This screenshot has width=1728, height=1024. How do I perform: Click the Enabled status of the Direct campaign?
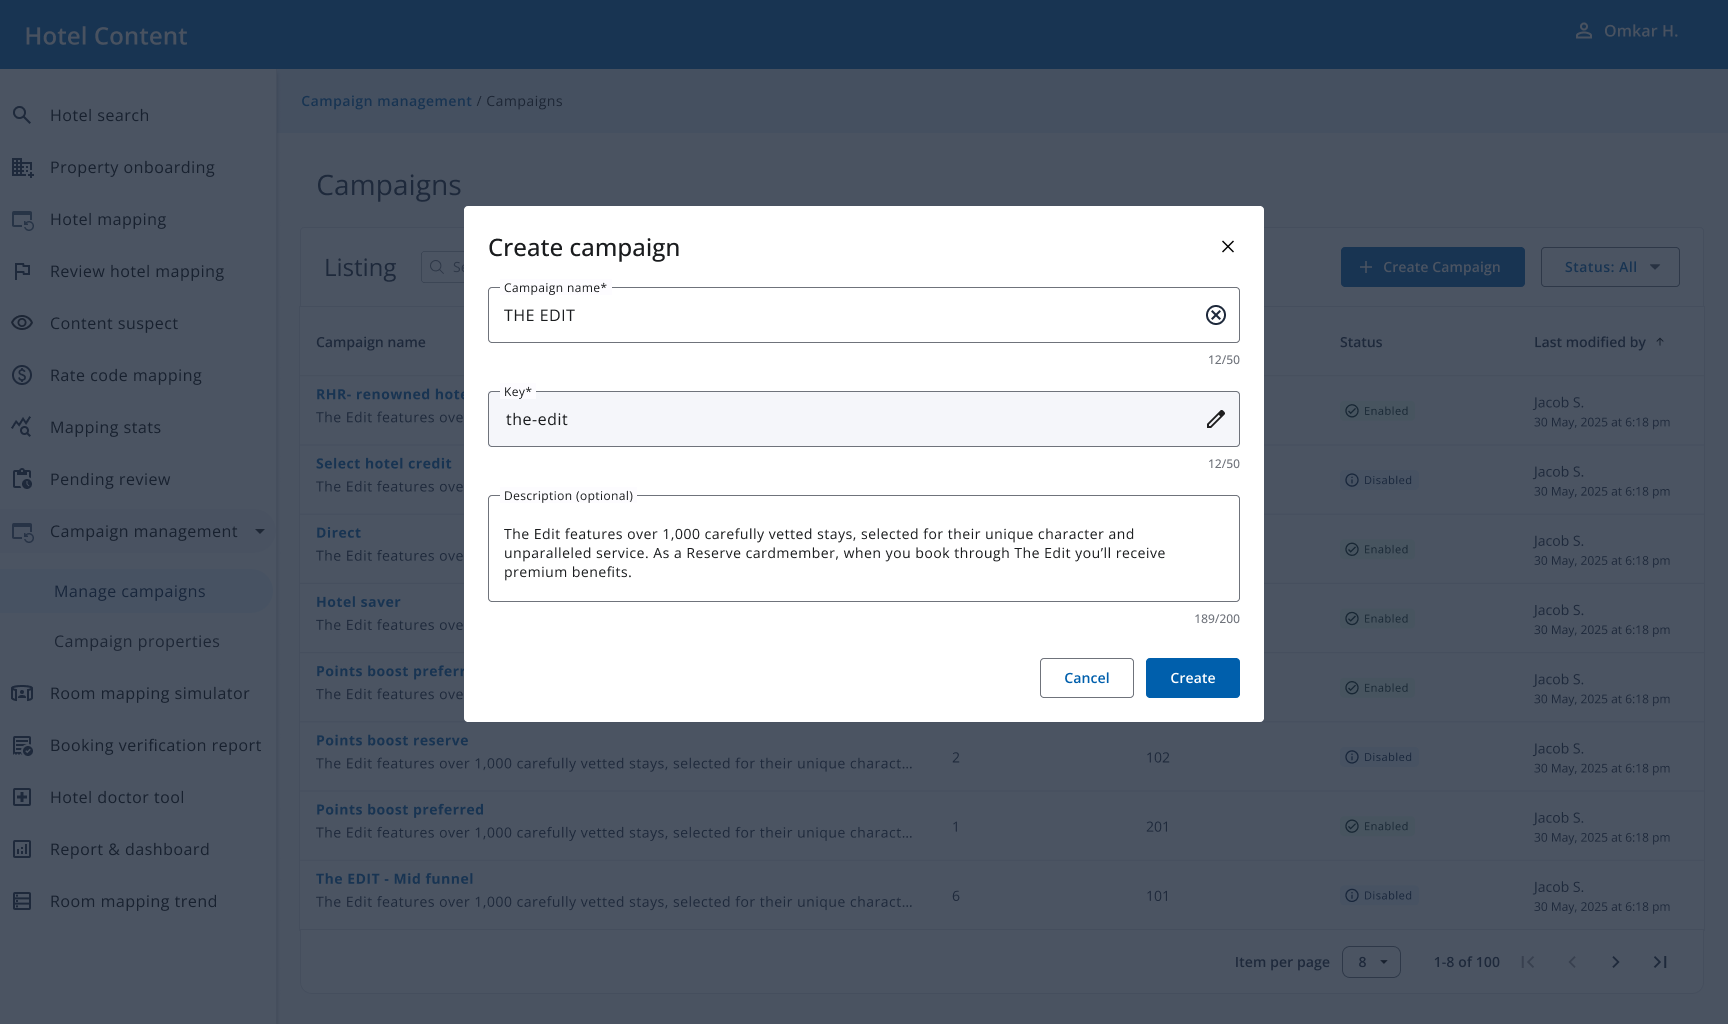[x=1376, y=549]
